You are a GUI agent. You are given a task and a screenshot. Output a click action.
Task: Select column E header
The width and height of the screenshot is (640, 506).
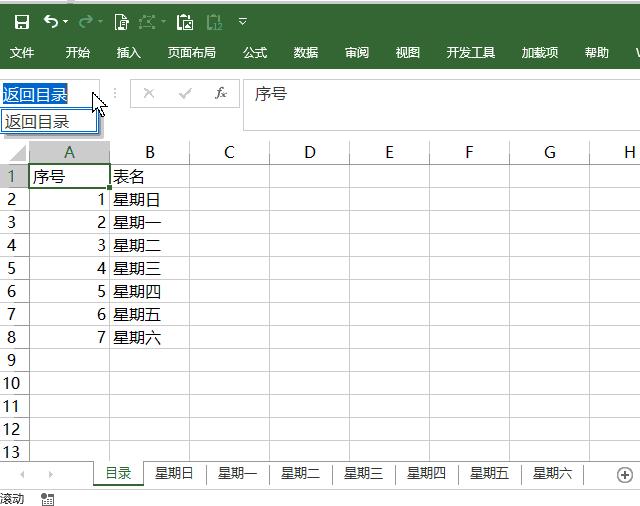point(389,152)
